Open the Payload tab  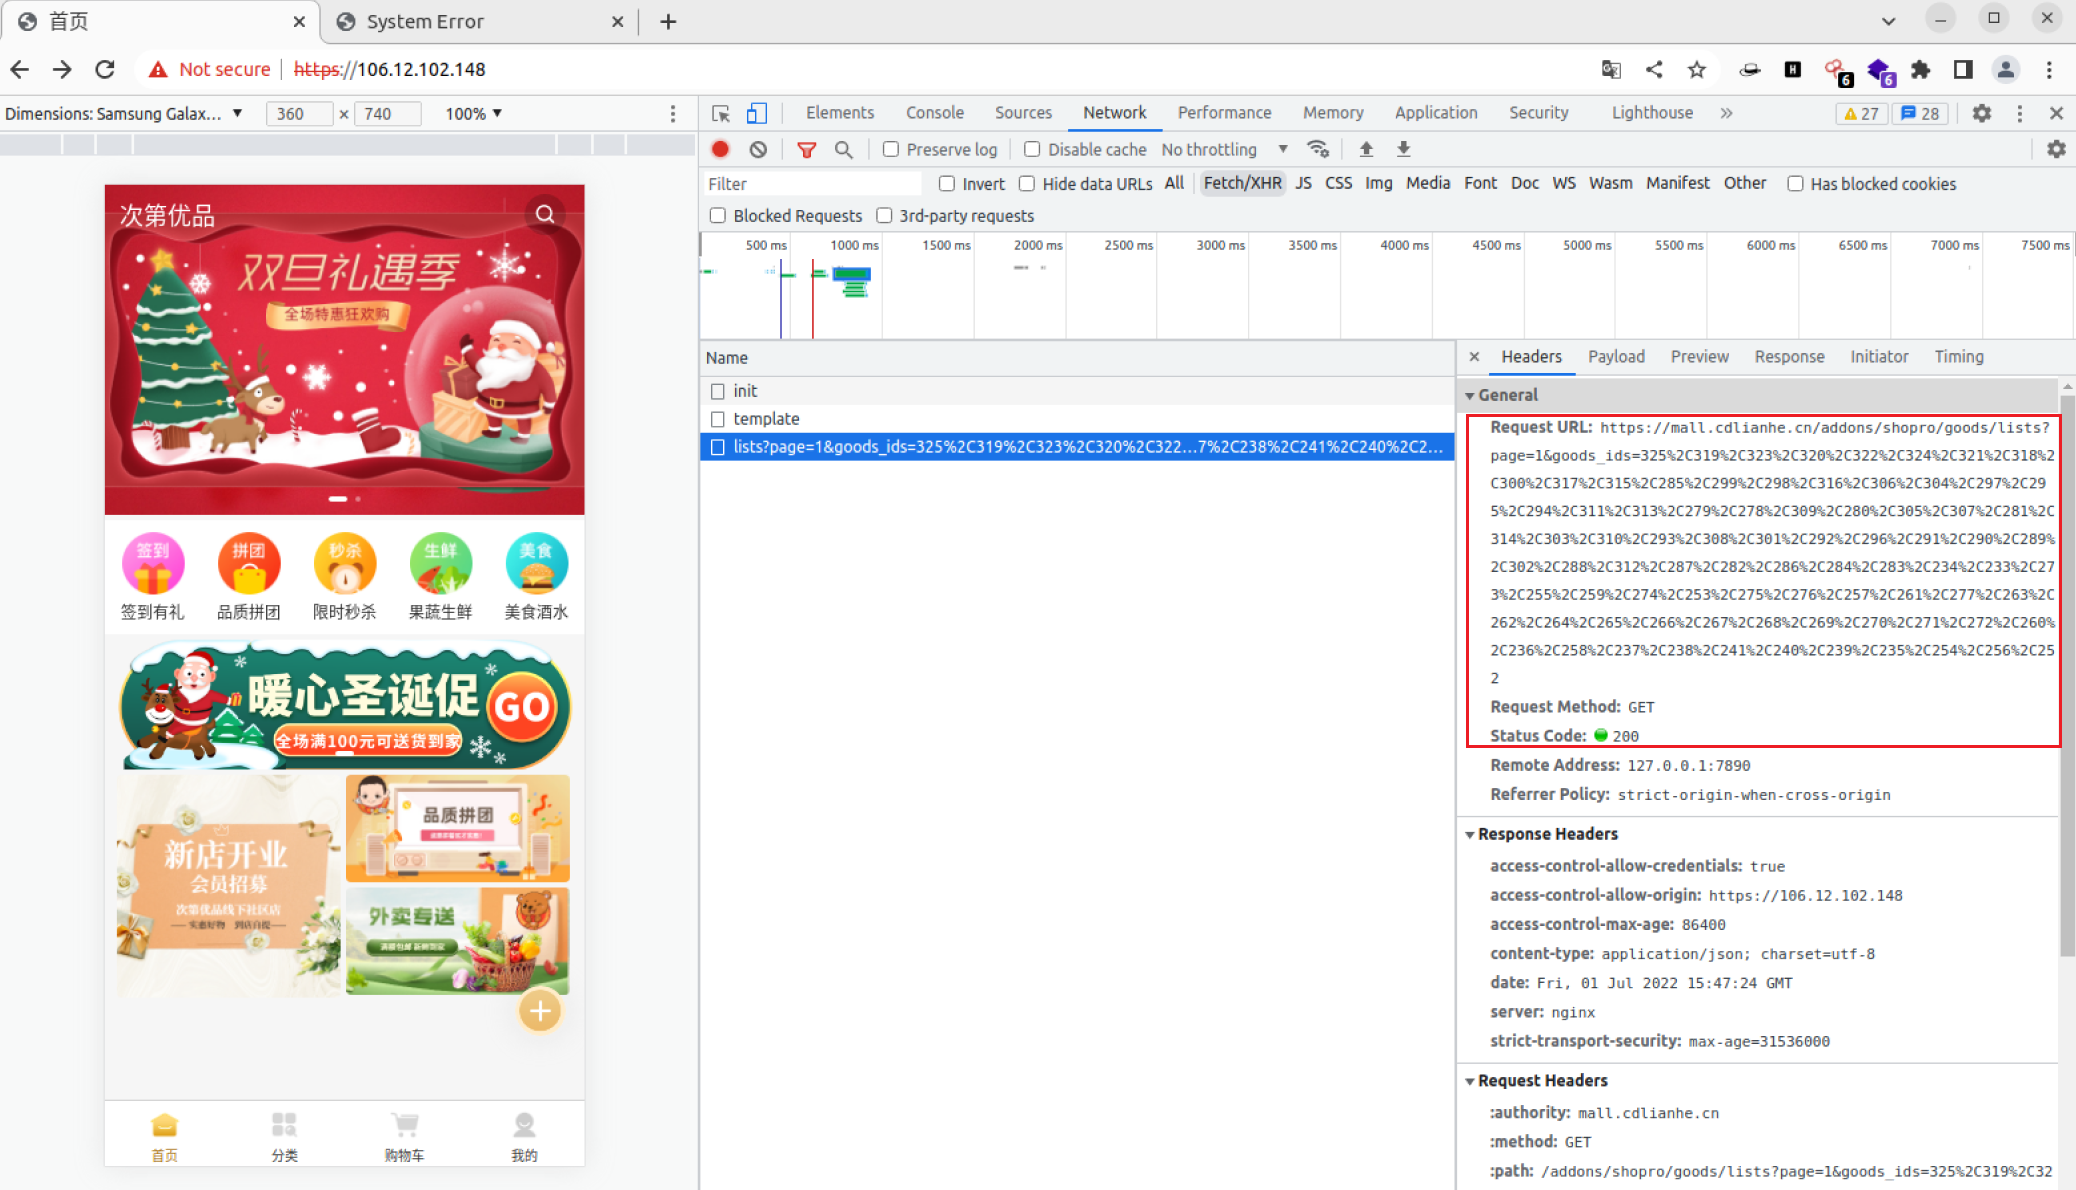click(x=1615, y=357)
